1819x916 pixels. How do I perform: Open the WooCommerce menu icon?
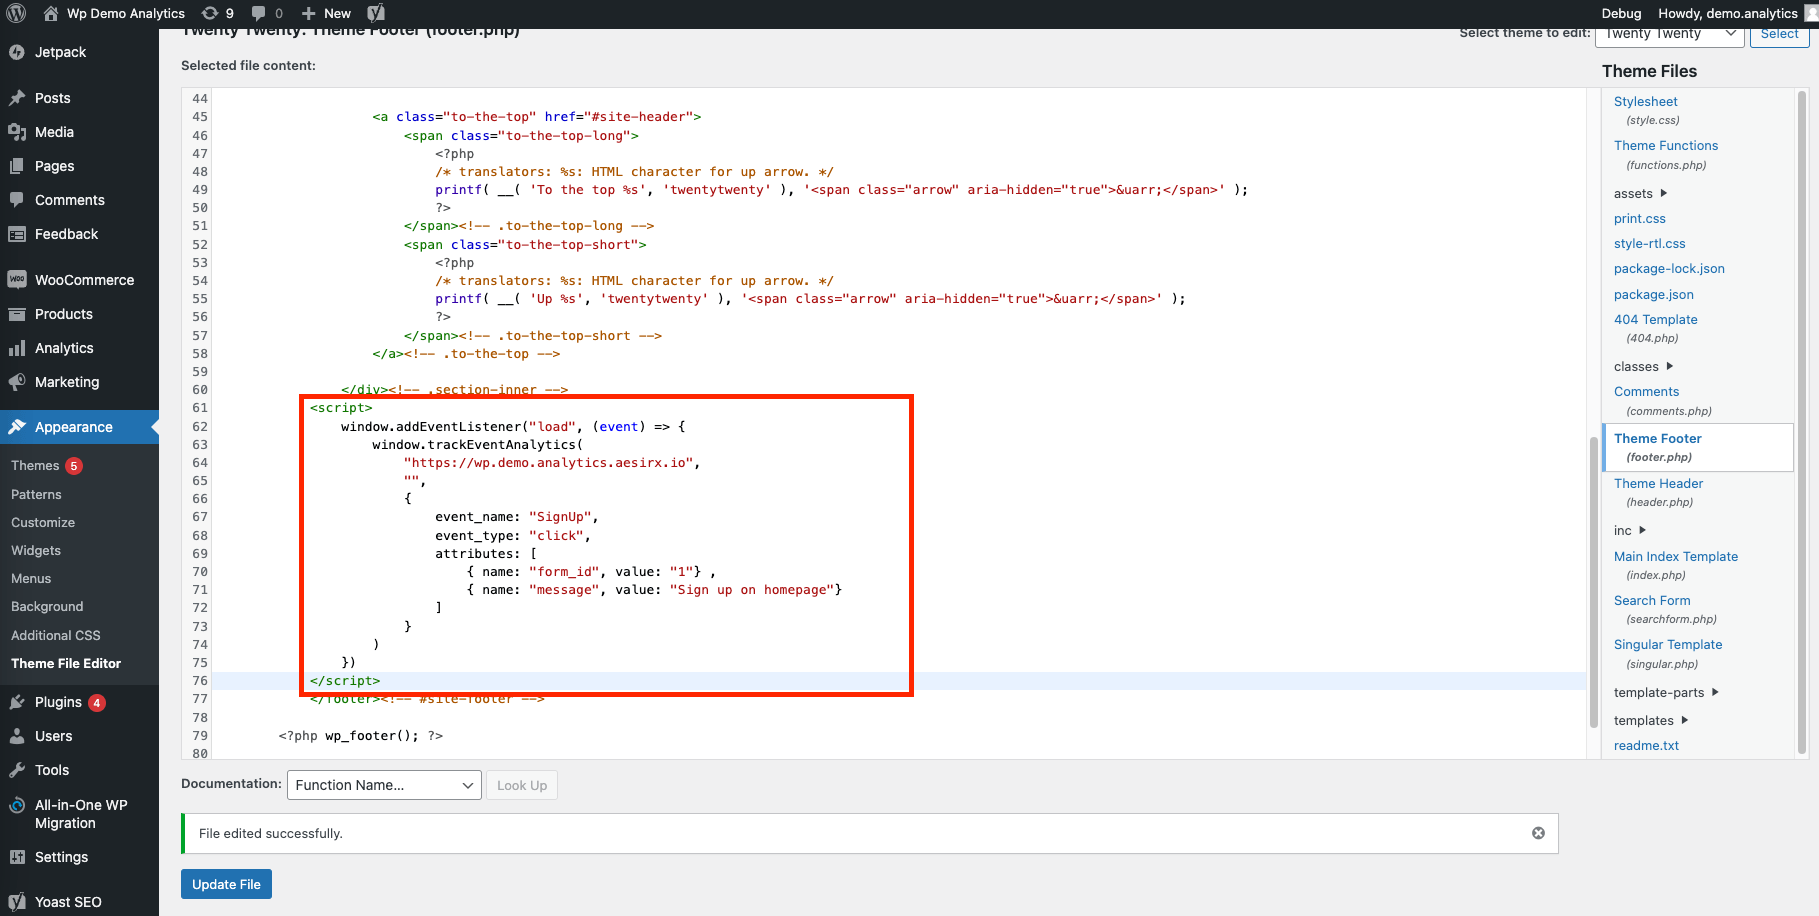17,280
